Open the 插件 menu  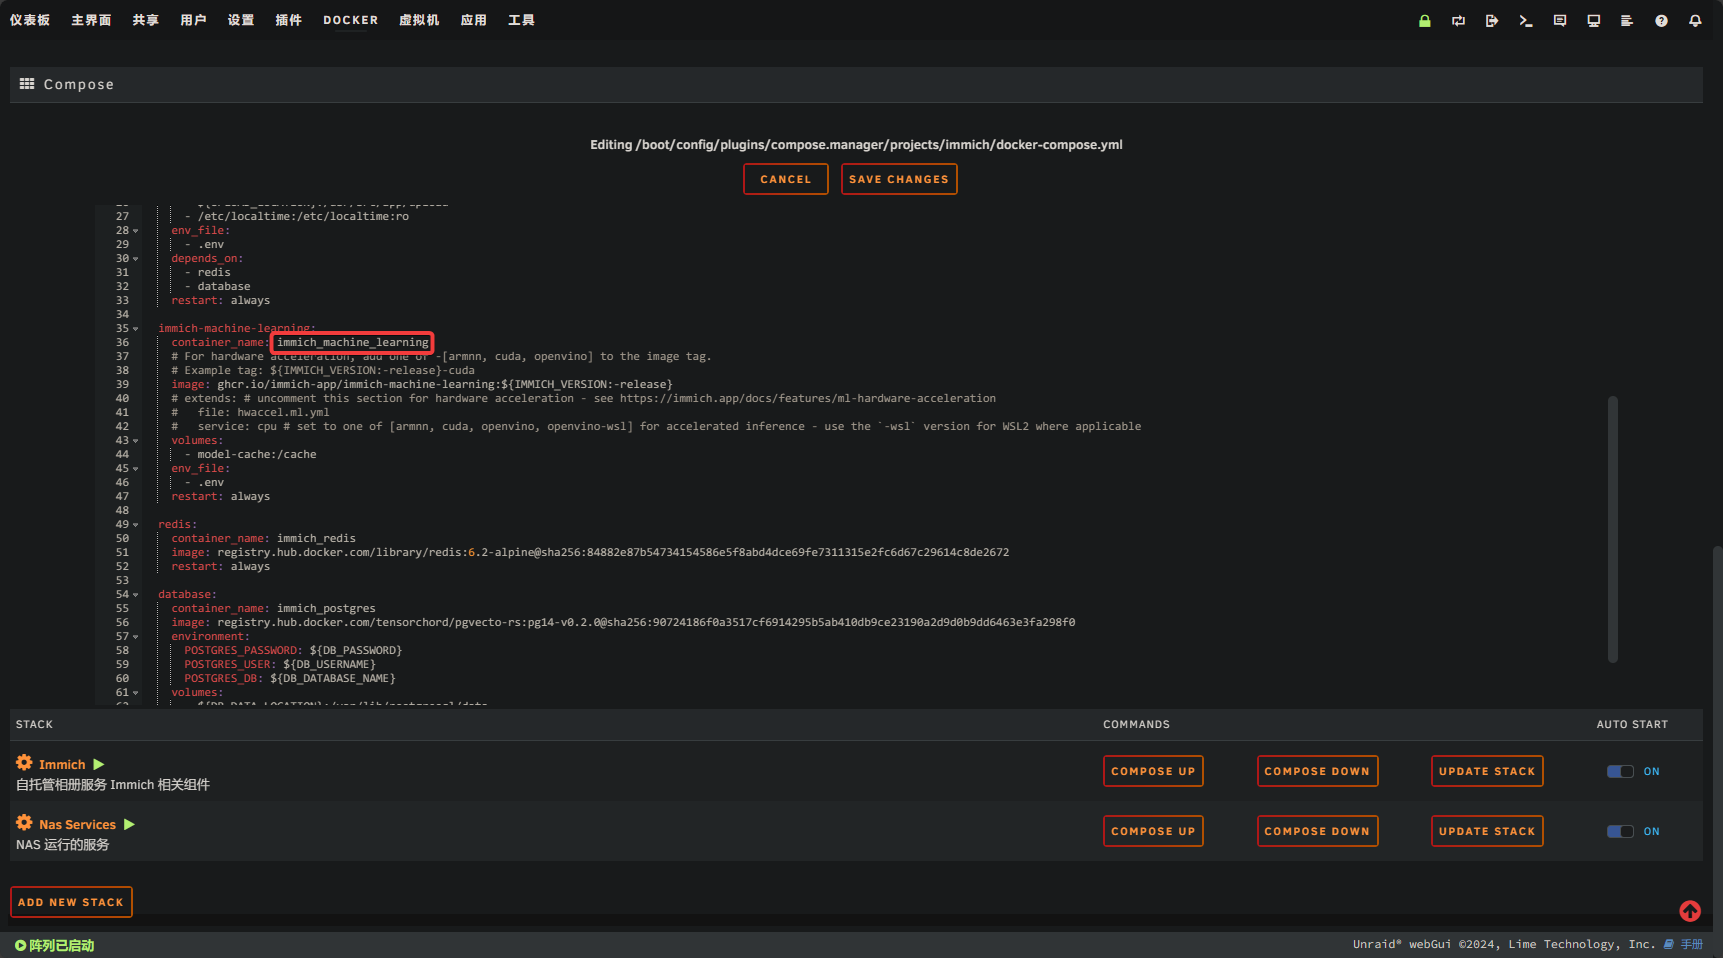tap(289, 20)
